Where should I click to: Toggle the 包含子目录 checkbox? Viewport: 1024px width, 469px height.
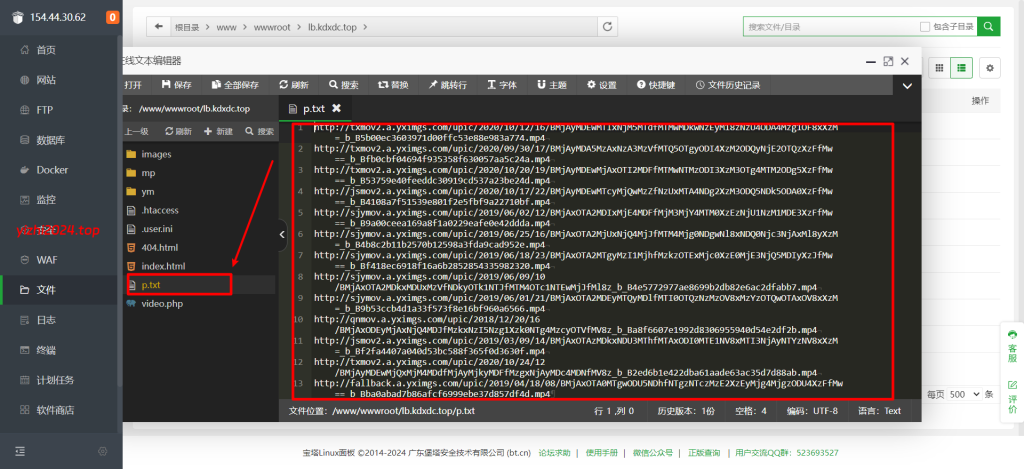[x=925, y=27]
